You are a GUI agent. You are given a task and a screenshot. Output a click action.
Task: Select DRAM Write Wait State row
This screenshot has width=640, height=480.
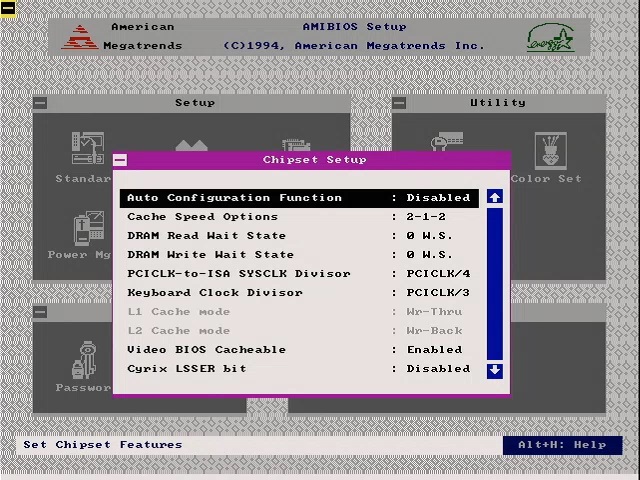[299, 255]
